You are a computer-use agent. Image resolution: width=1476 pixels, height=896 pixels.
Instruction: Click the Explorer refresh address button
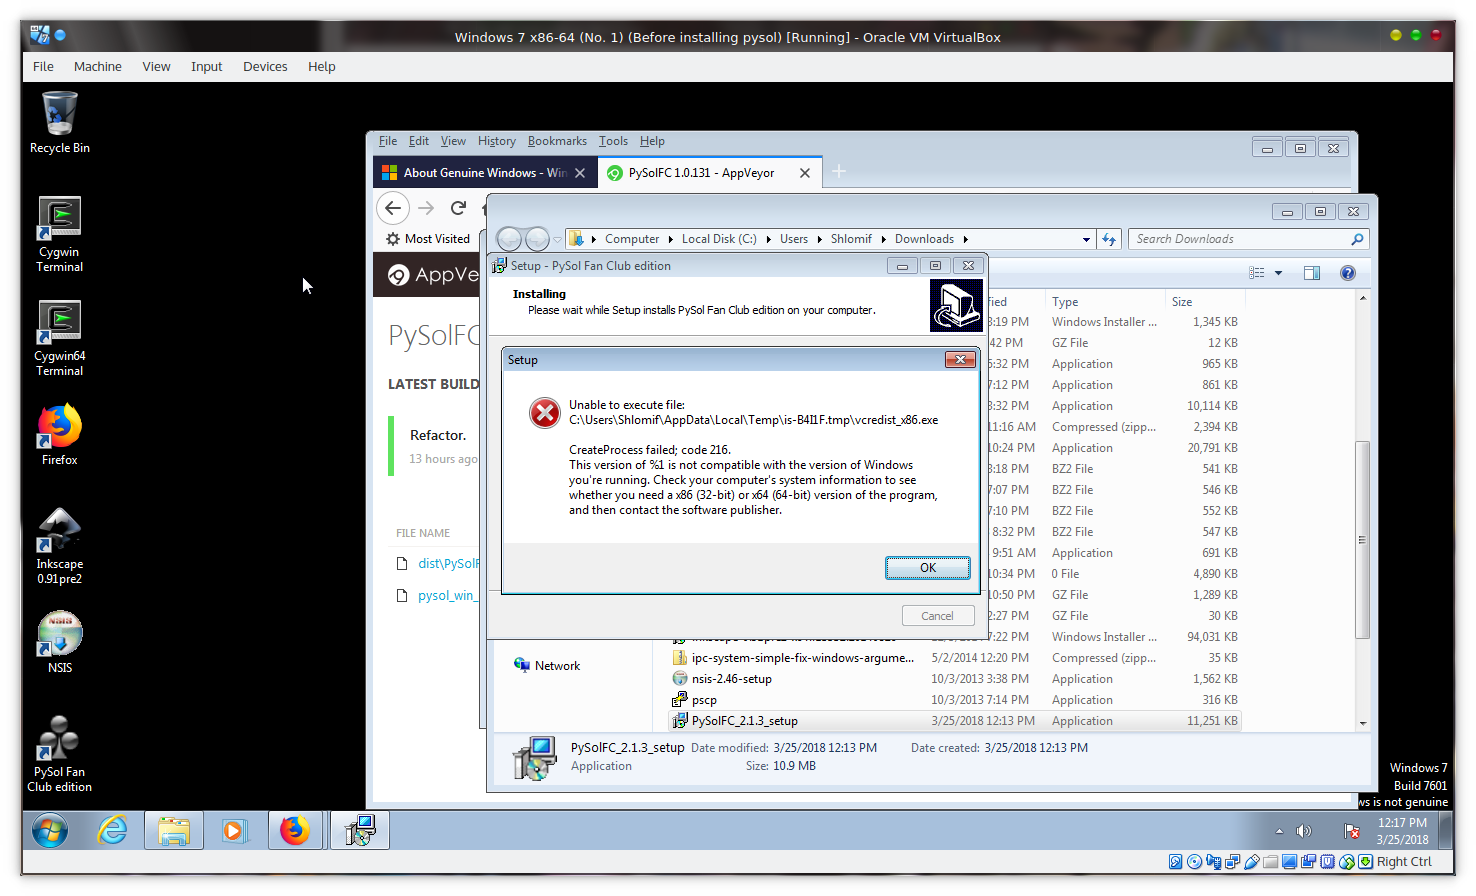(x=1109, y=239)
